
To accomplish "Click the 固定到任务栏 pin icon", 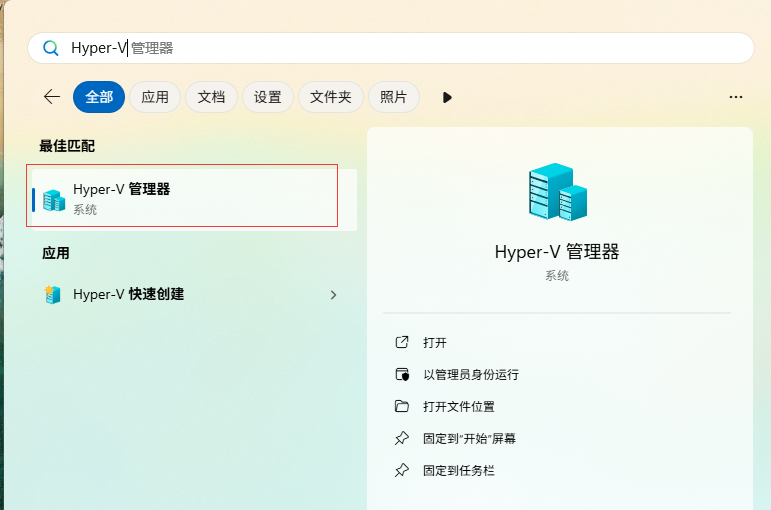I will 402,470.
